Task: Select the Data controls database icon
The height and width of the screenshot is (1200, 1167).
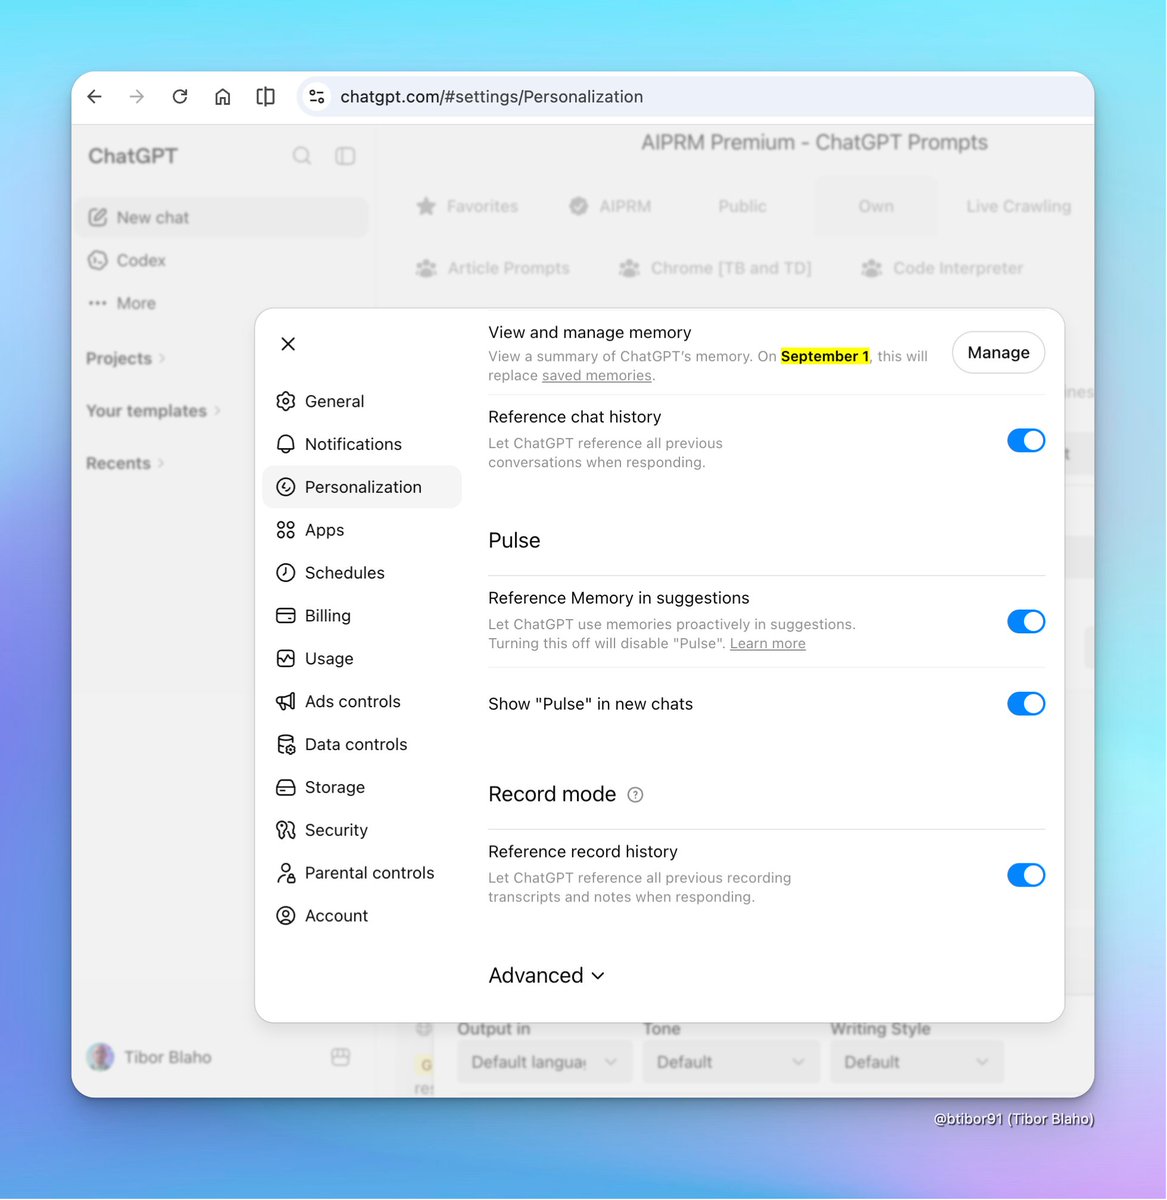Action: (x=286, y=745)
